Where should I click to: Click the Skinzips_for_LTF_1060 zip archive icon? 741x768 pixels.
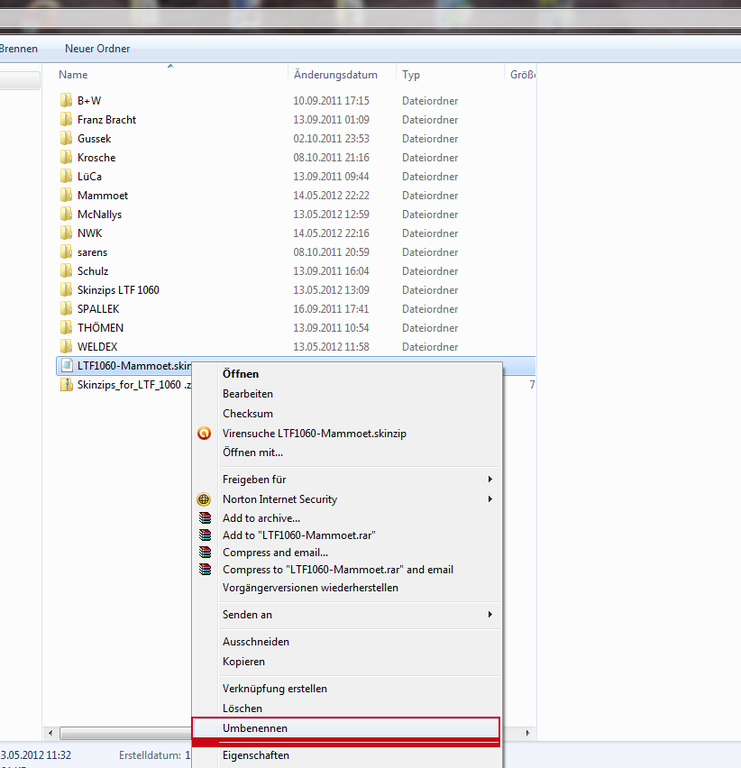pyautogui.click(x=66, y=385)
